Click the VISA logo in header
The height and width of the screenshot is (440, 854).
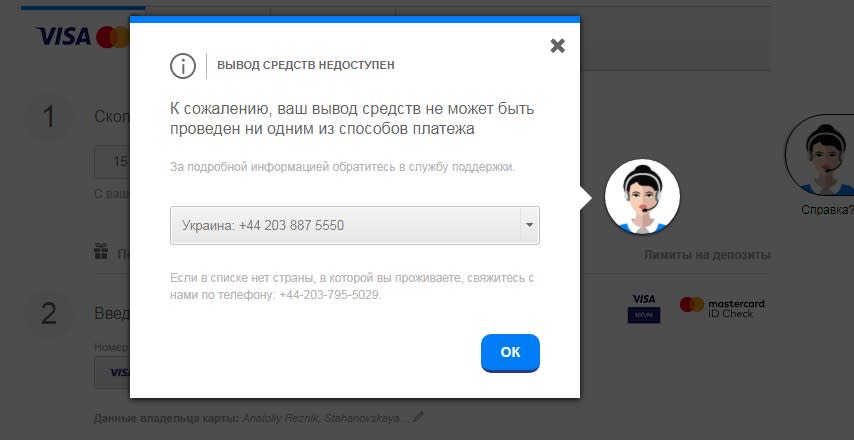(63, 37)
